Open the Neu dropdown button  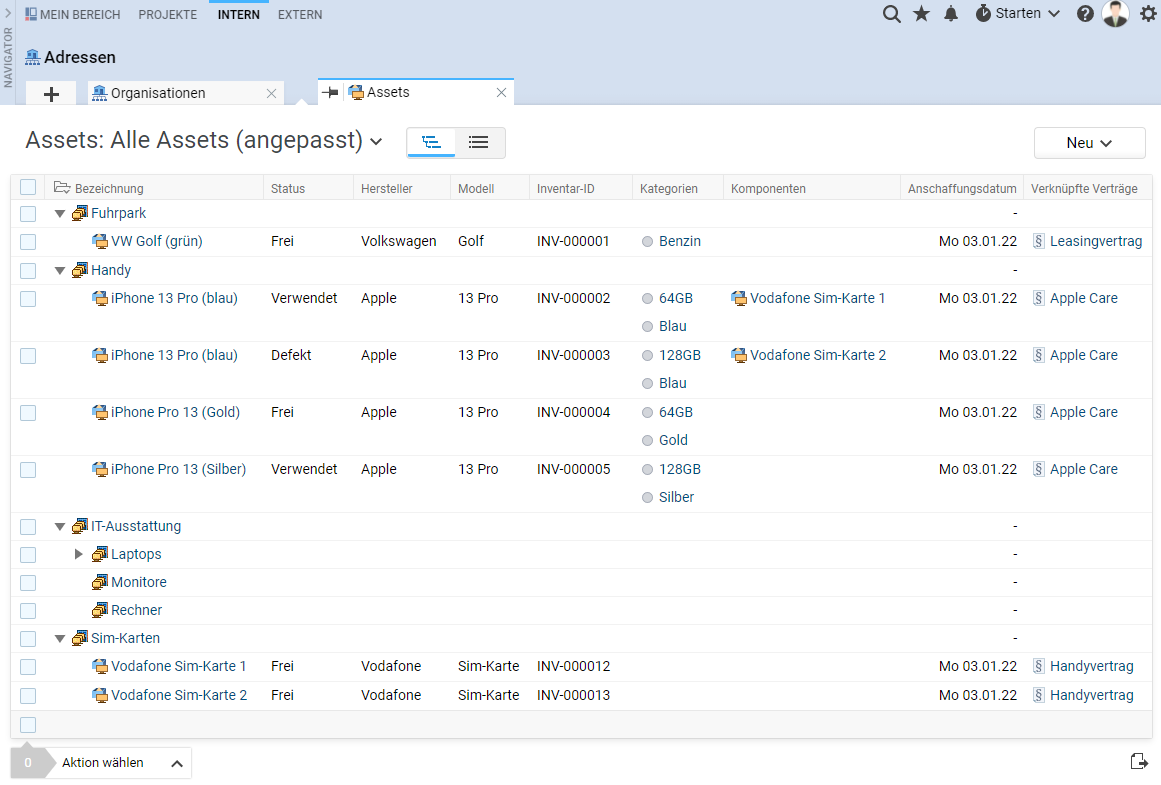(1089, 143)
